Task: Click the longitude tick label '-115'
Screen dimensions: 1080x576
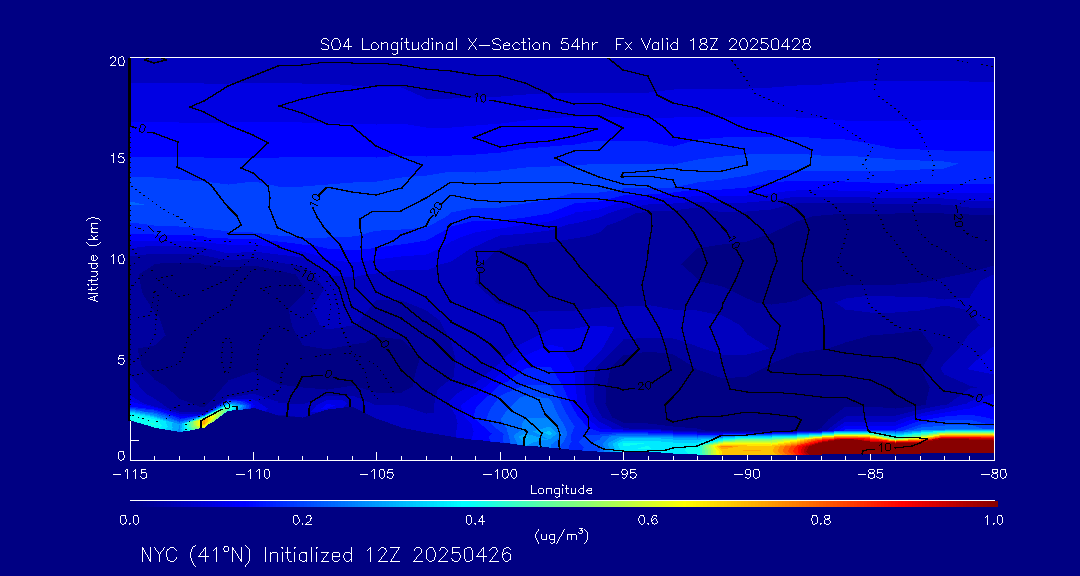Action: (130, 475)
